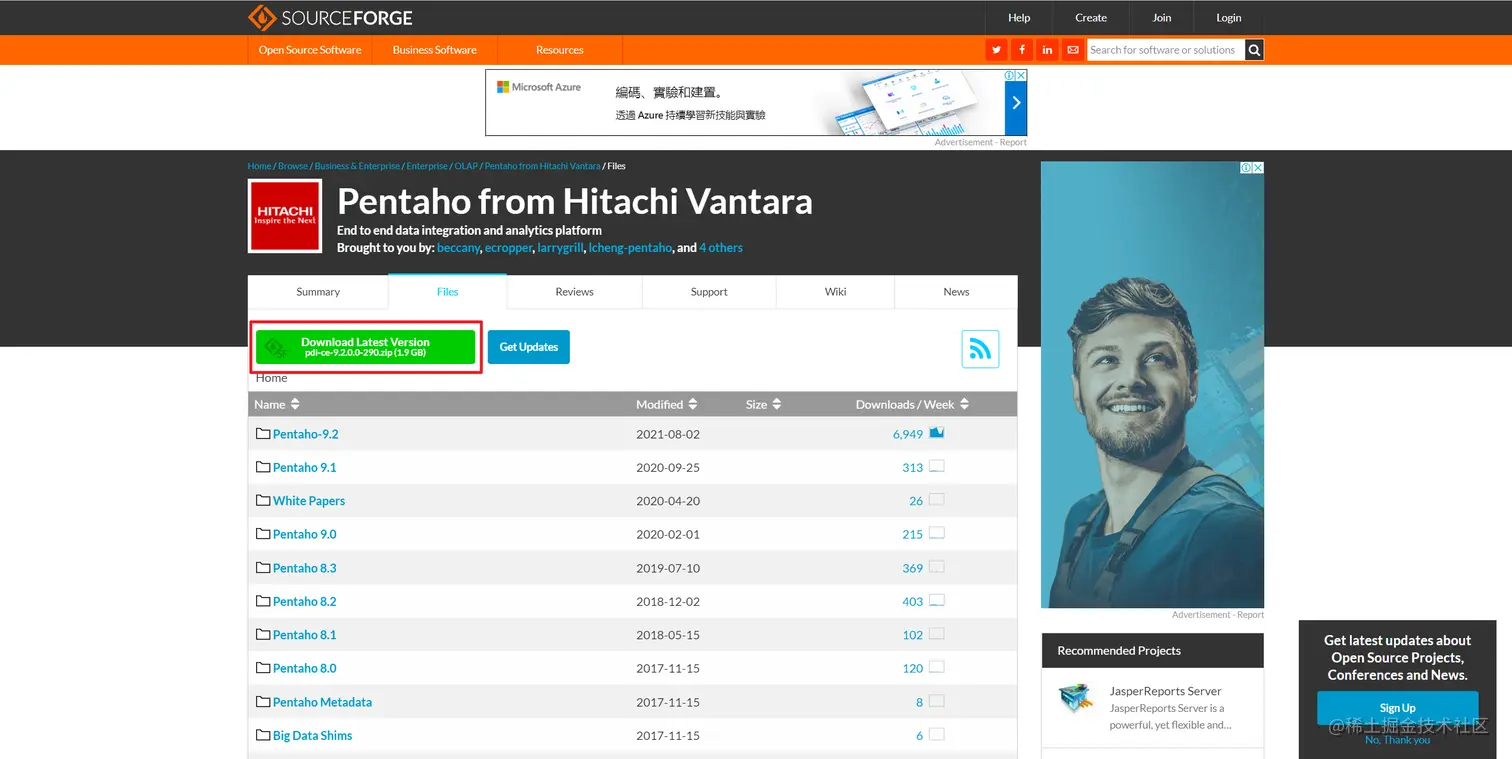1512x759 pixels.
Task: Click the Sign Up button
Action: point(1397,708)
